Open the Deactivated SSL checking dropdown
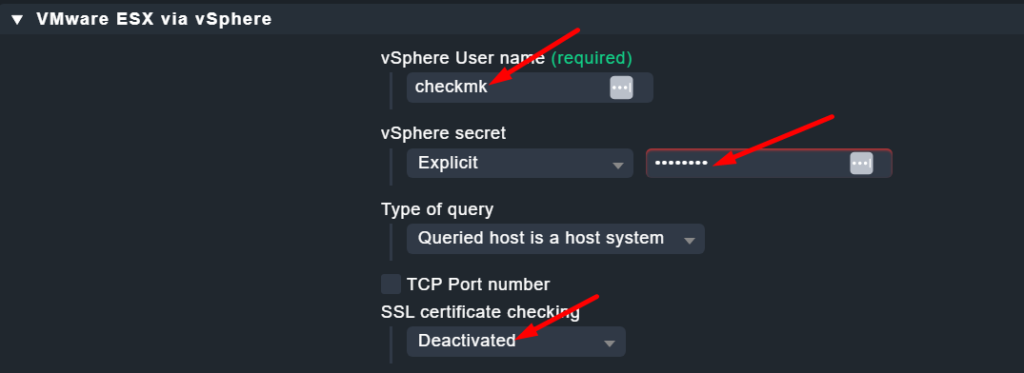The width and height of the screenshot is (1024, 373). pyautogui.click(x=516, y=341)
